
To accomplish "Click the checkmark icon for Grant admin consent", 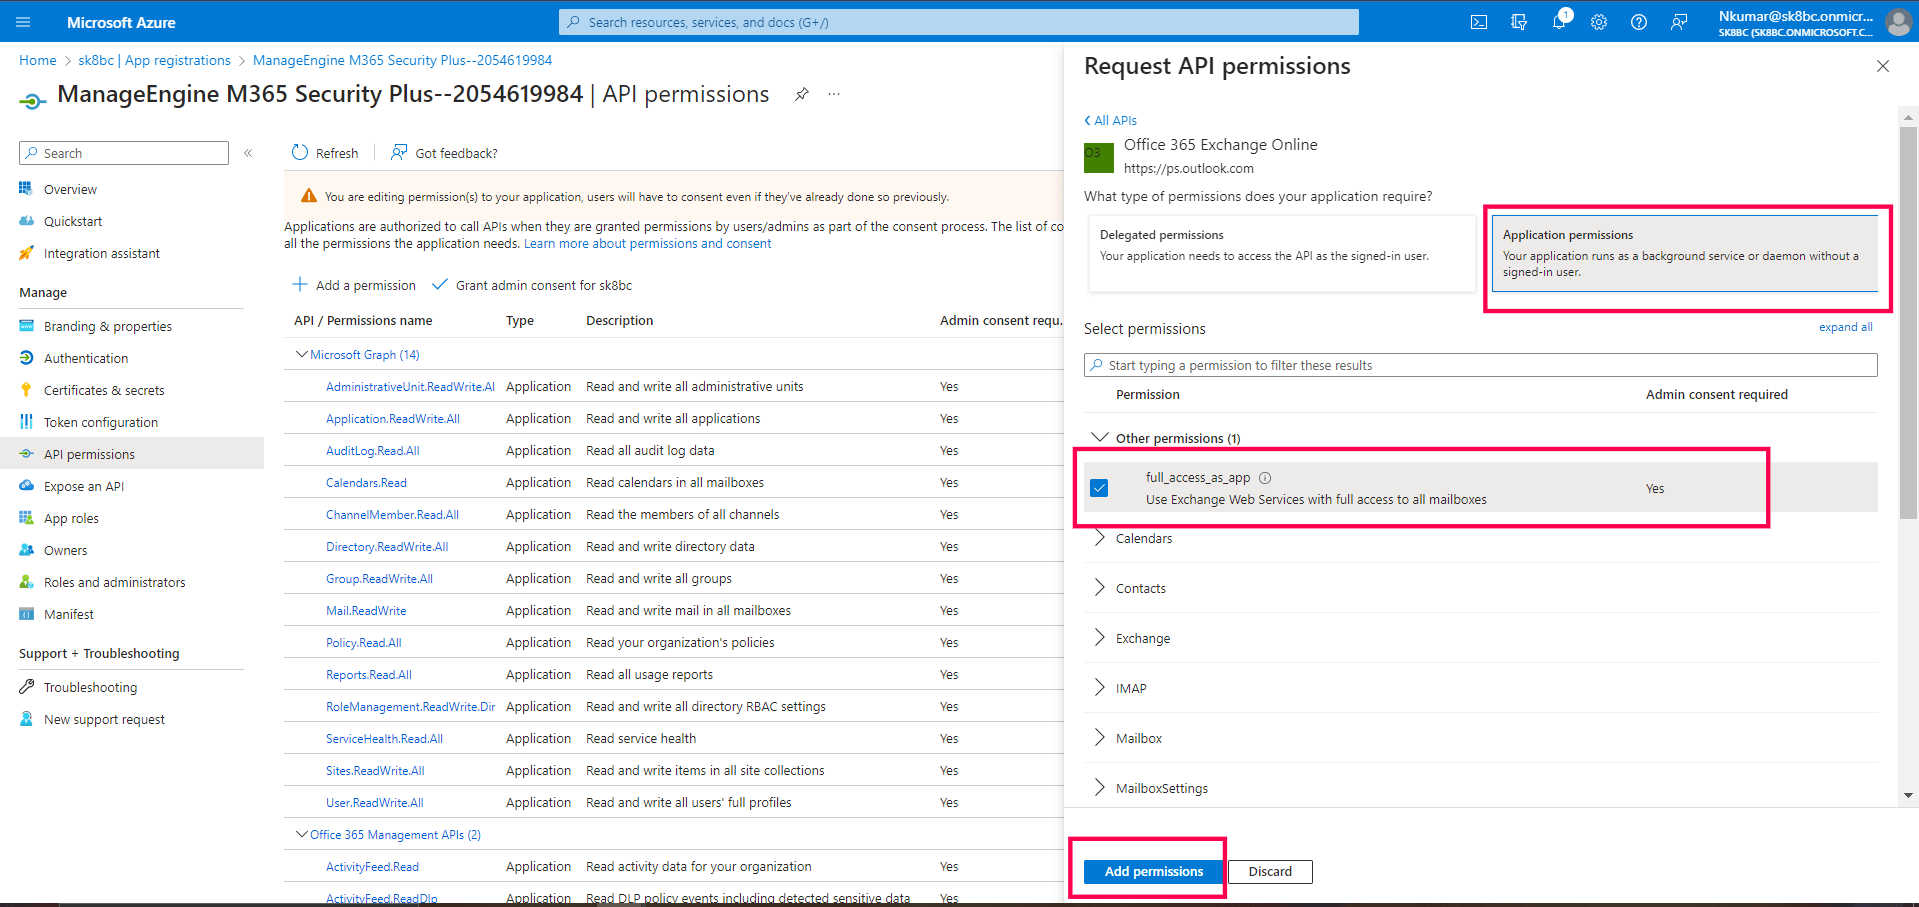I will tap(439, 284).
